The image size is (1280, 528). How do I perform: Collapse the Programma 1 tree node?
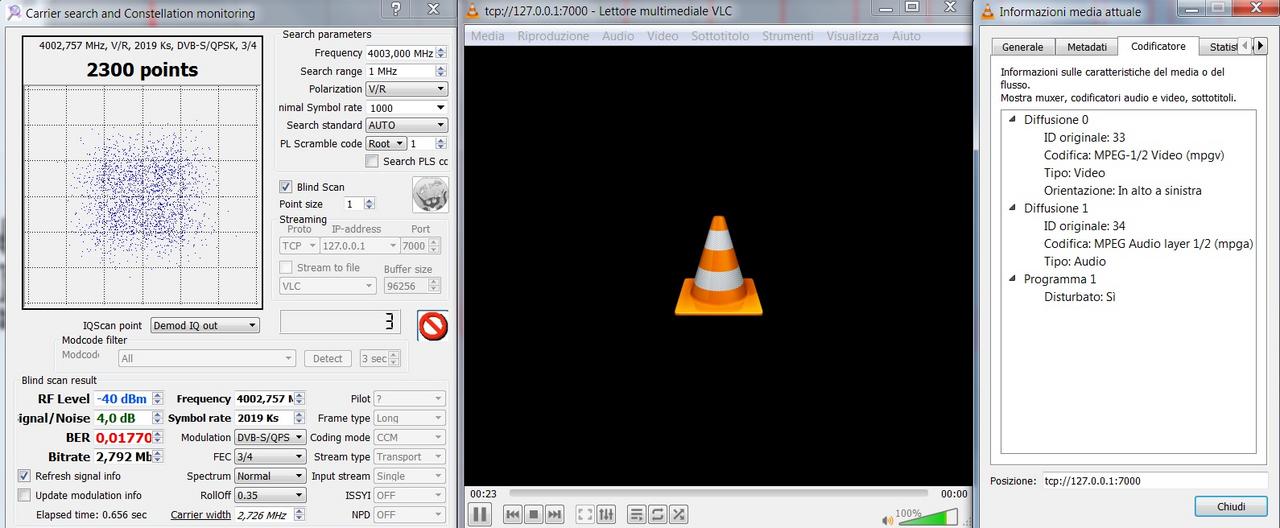click(x=1011, y=279)
